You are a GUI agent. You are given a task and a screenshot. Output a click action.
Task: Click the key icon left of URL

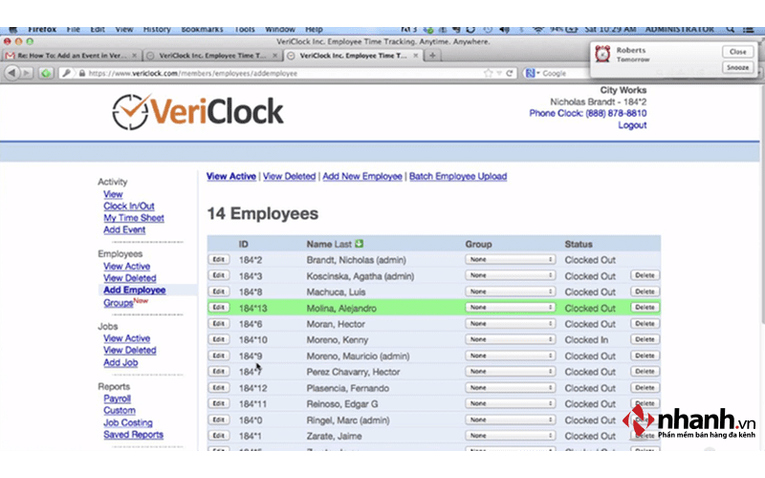(66, 73)
